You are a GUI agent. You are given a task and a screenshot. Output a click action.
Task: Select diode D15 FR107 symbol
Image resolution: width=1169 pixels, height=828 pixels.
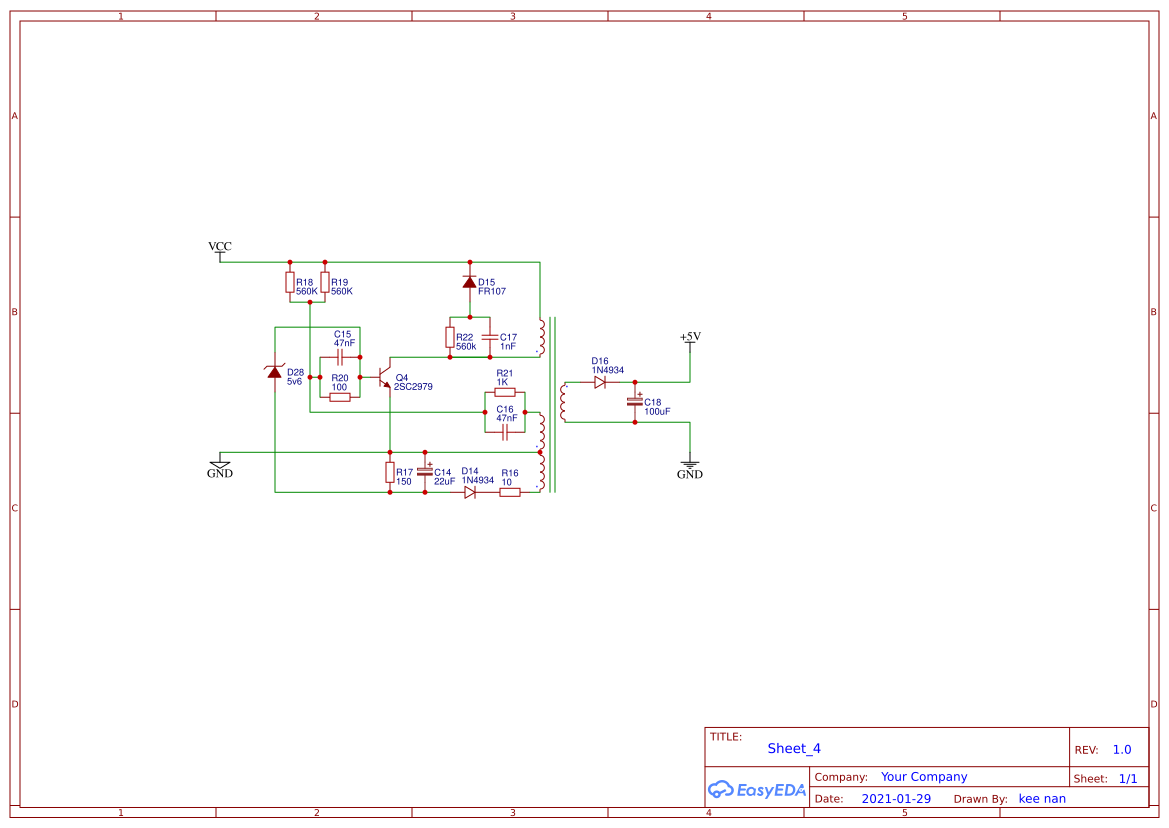pyautogui.click(x=470, y=282)
